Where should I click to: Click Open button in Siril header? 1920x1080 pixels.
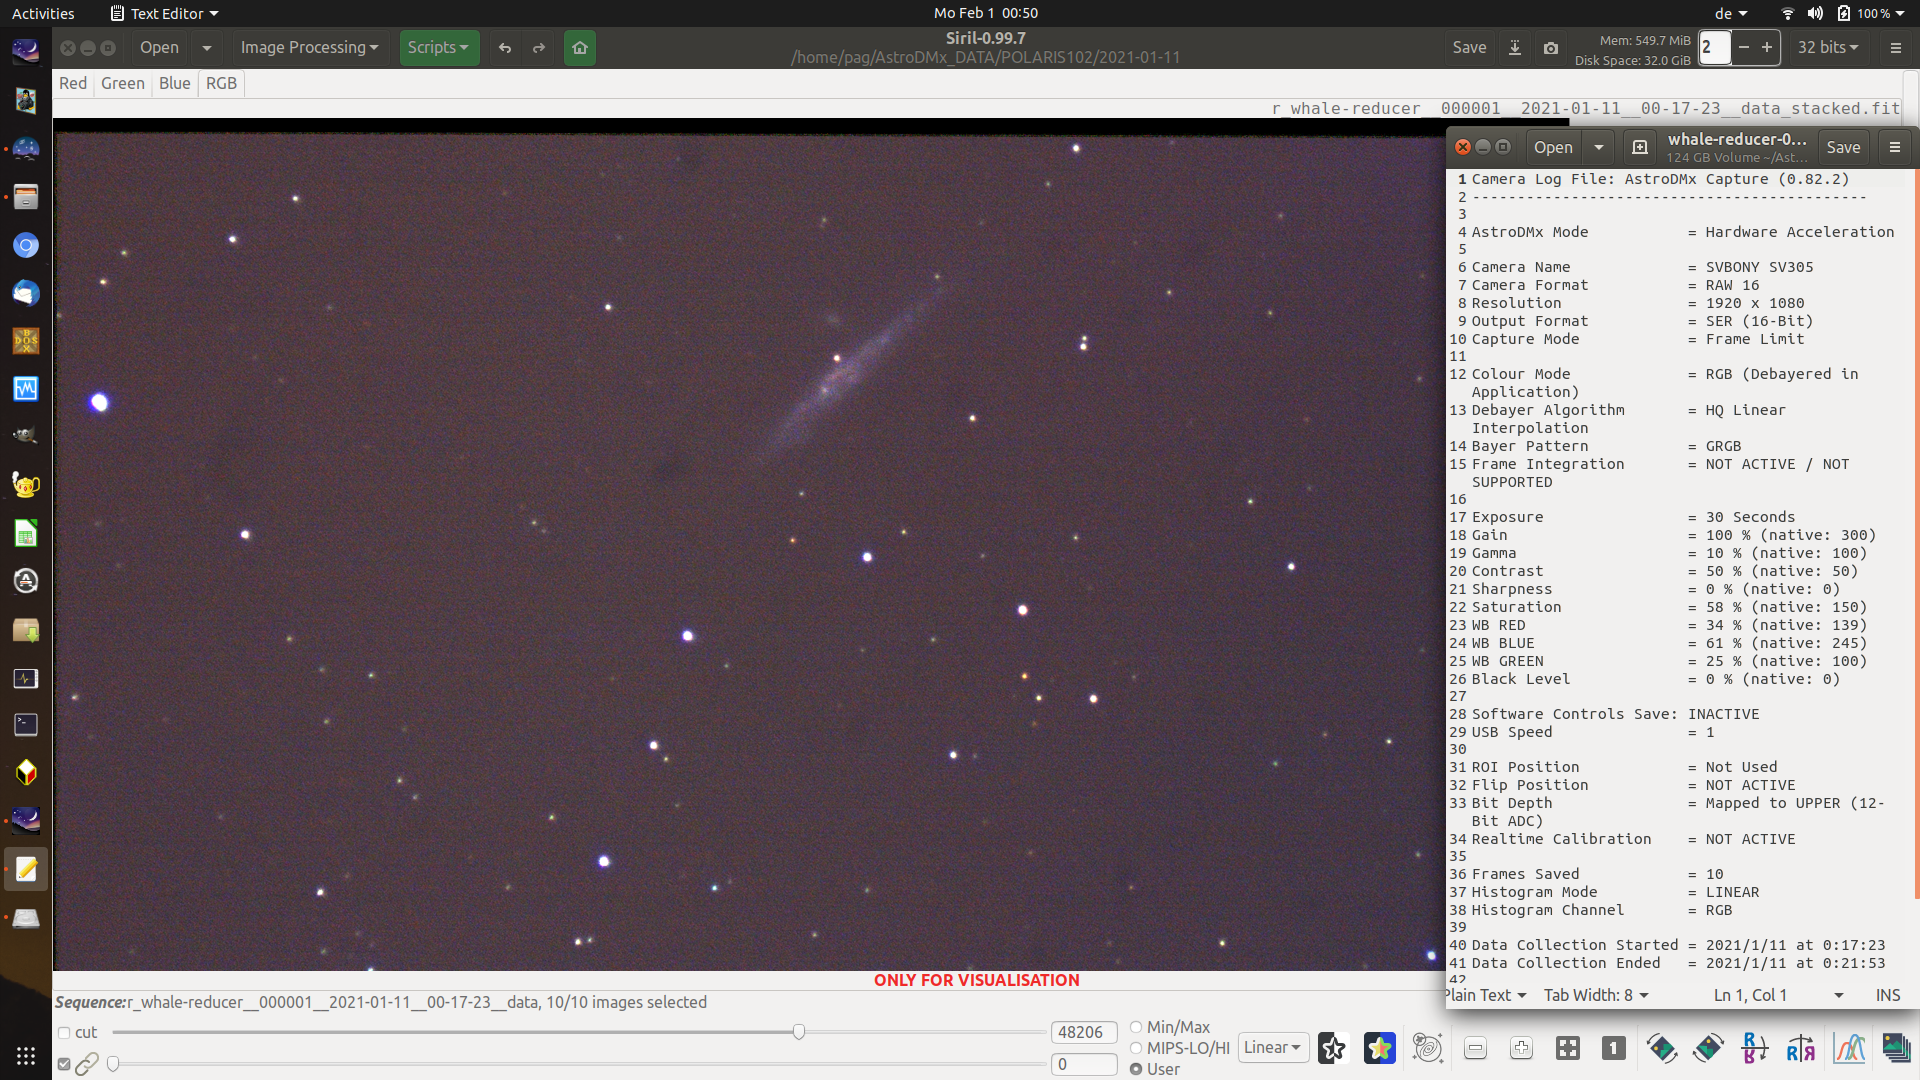(160, 48)
